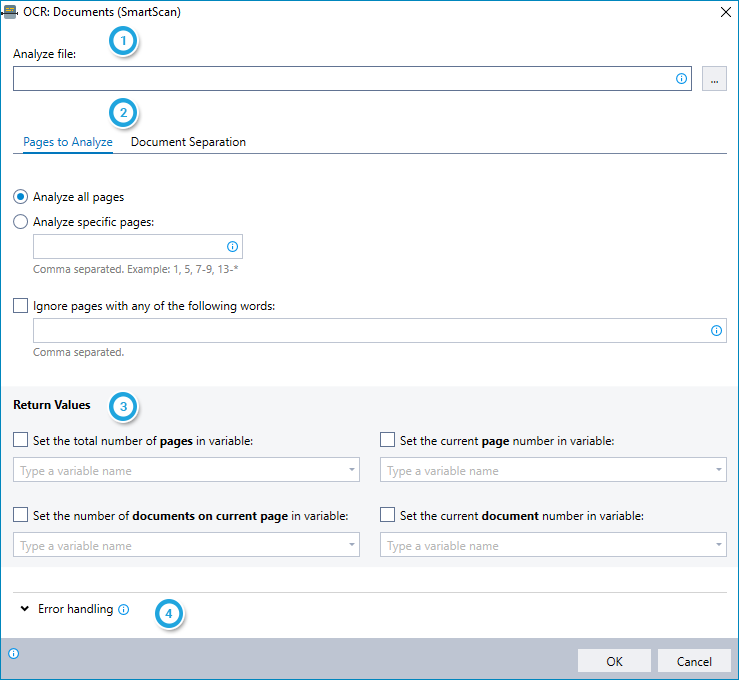Open documents on current page variable dropdown

pos(352,545)
